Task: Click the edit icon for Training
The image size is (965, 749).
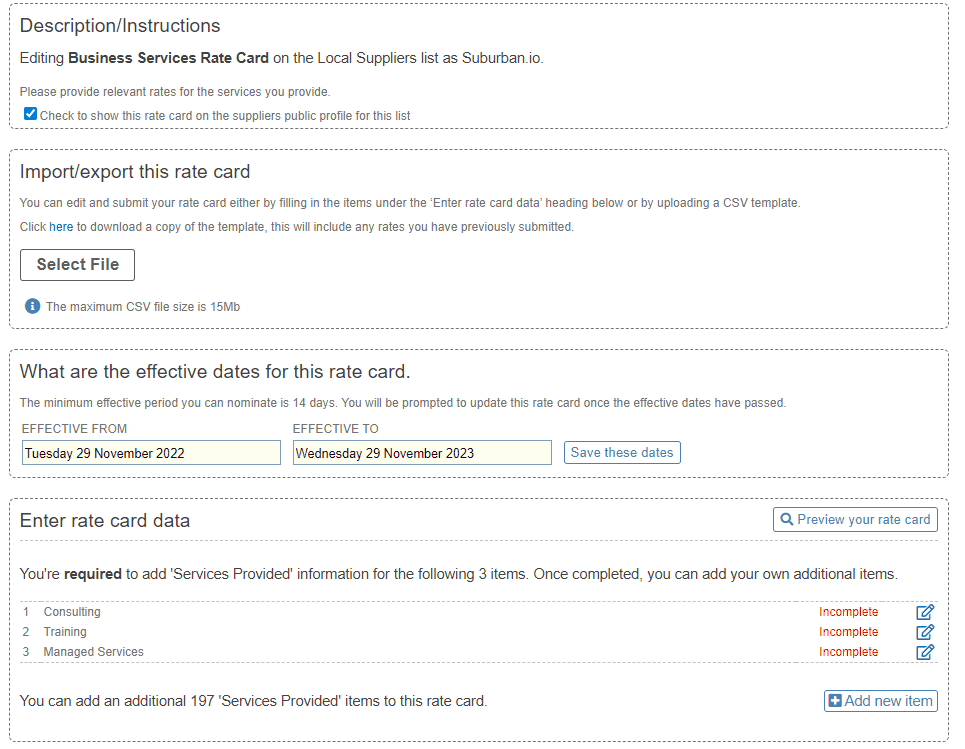Action: (x=924, y=632)
